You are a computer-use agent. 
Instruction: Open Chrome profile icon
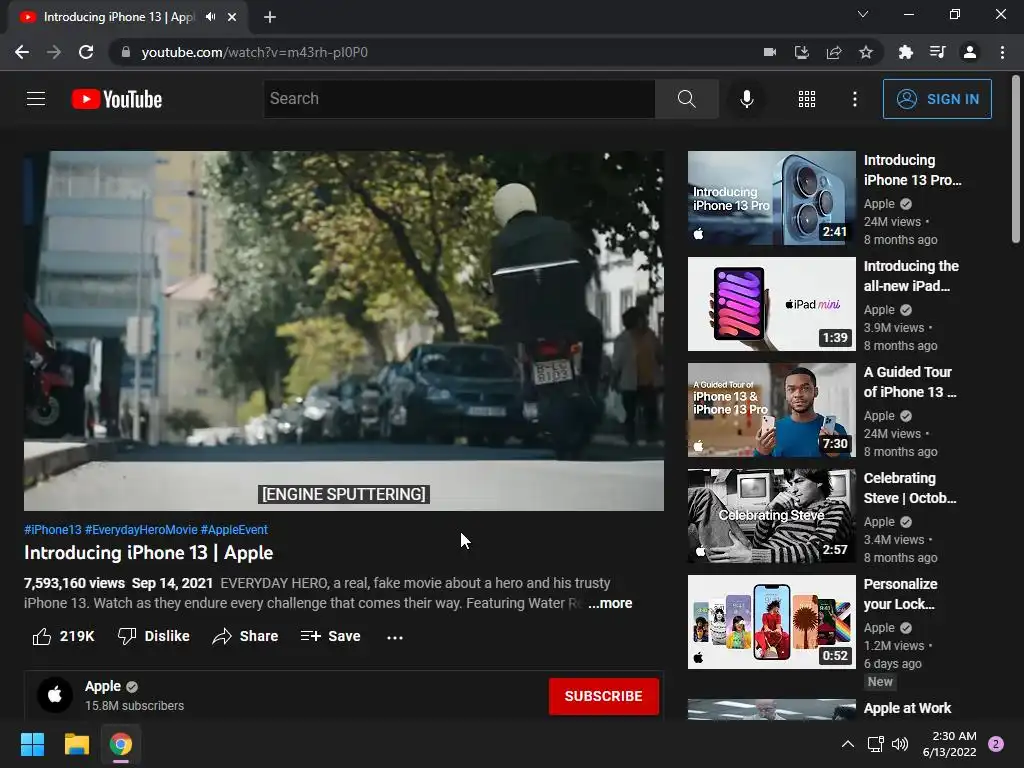click(x=970, y=52)
